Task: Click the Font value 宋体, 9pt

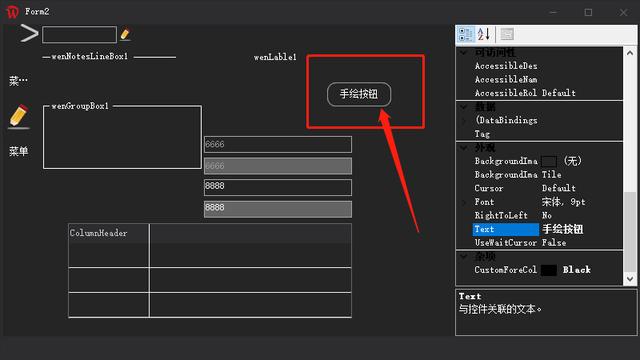Action: tap(564, 202)
